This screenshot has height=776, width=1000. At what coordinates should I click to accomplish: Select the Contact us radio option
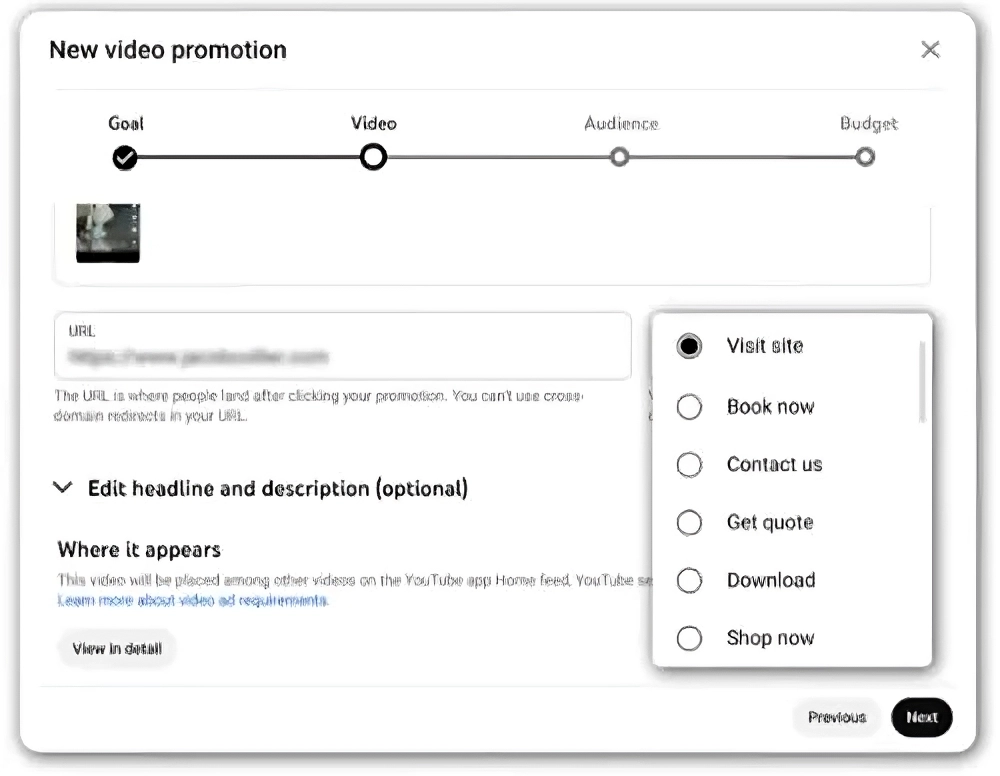point(689,465)
